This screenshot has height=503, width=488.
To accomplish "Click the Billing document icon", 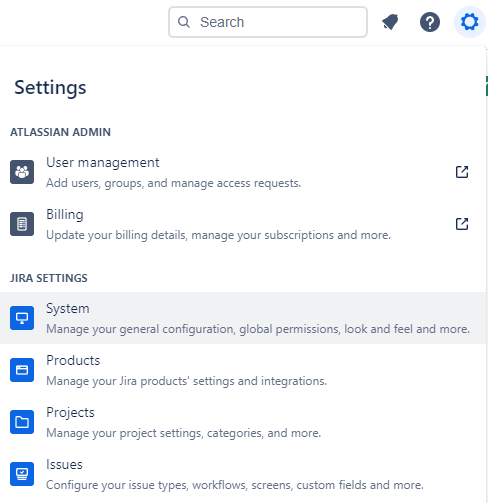I will tap(22, 224).
